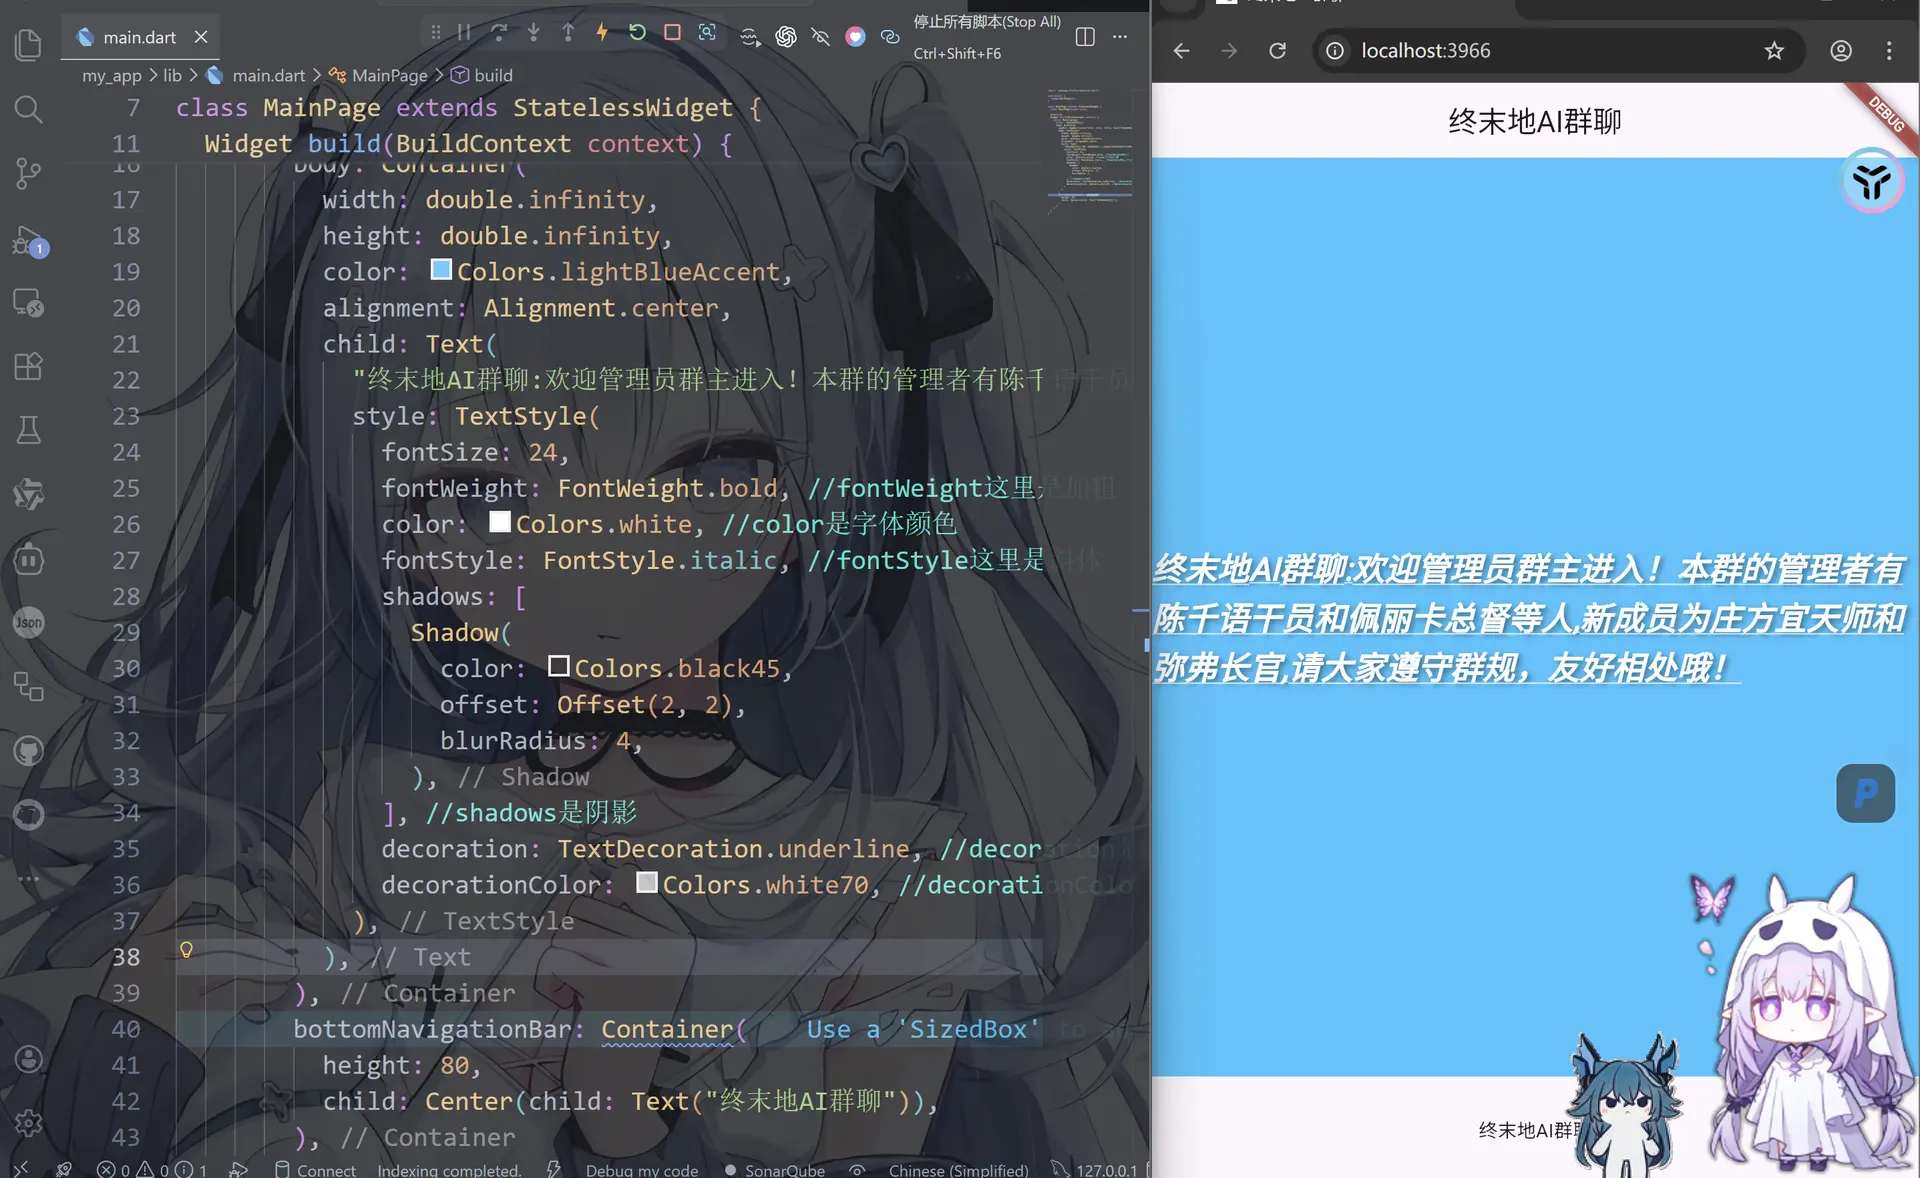
Task: Click the blue P floating button
Action: pos(1865,793)
